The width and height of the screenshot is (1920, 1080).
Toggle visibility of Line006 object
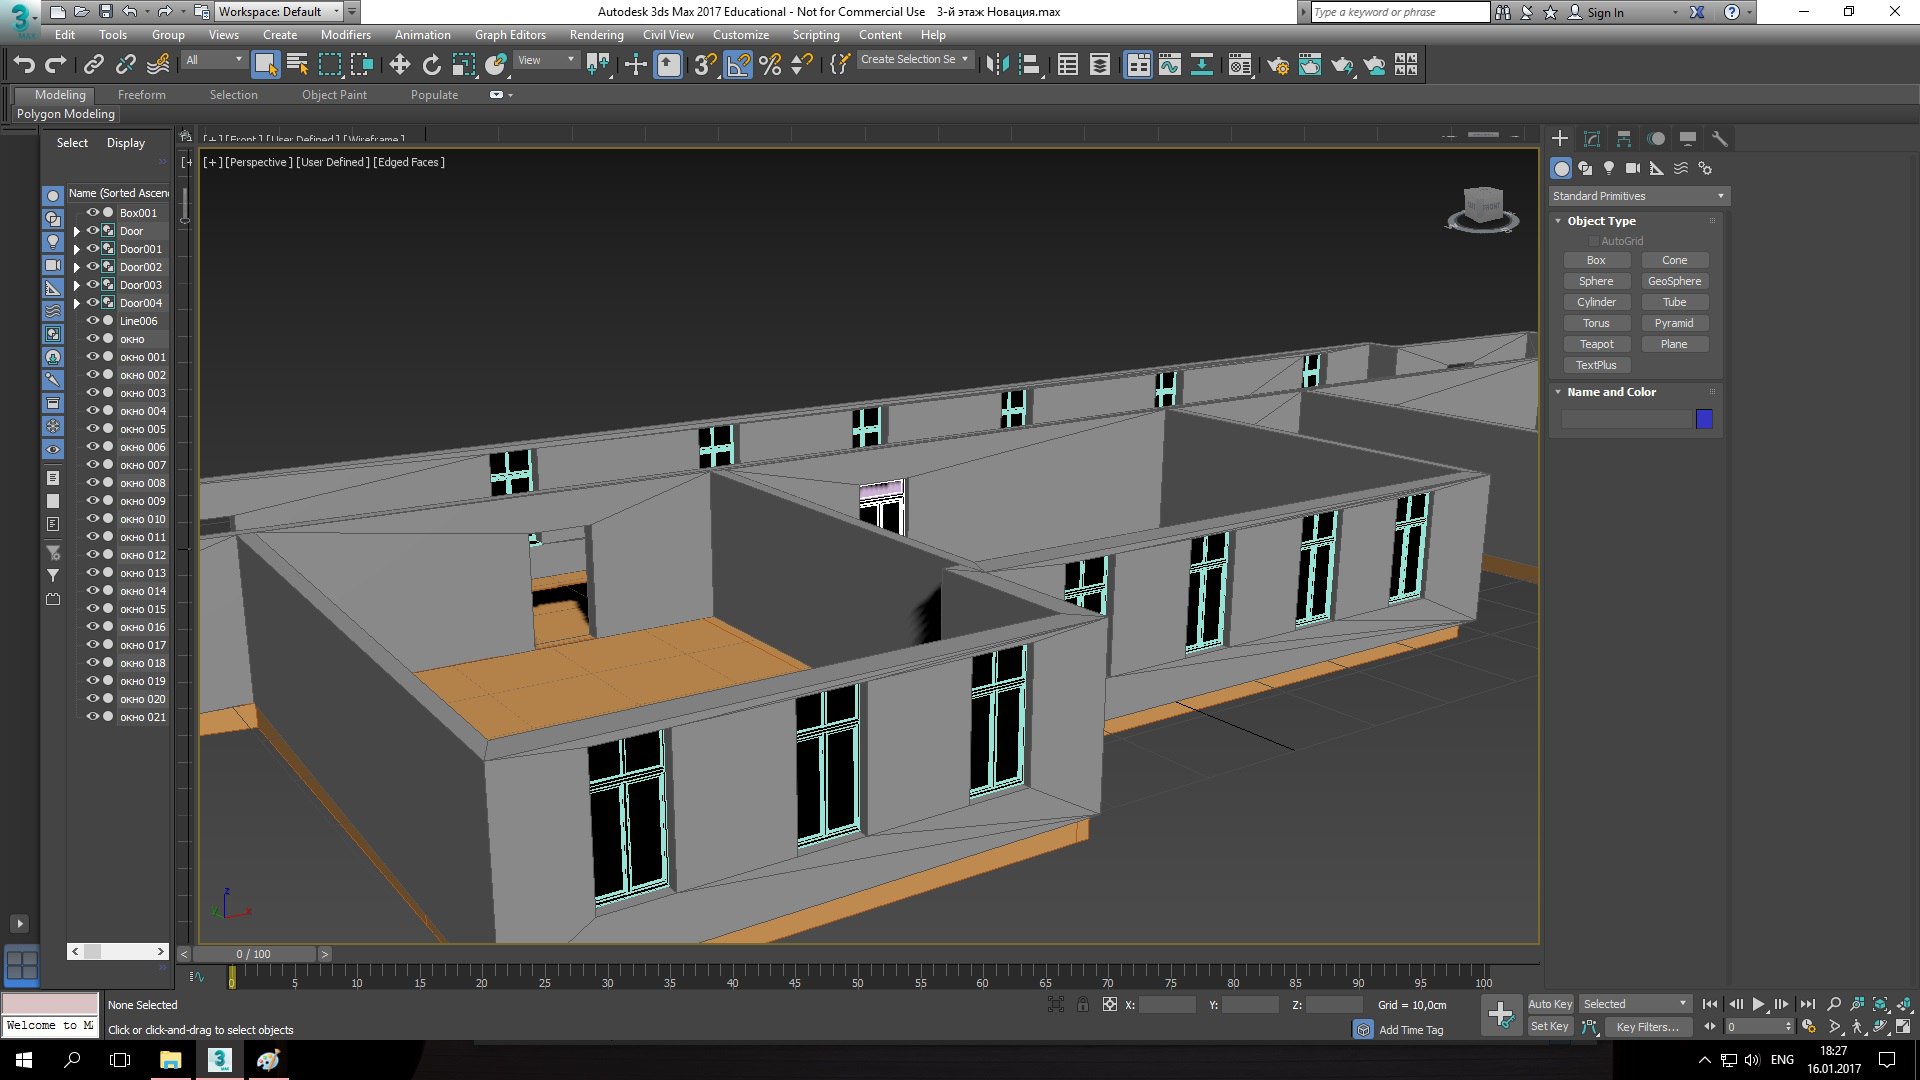pyautogui.click(x=93, y=321)
